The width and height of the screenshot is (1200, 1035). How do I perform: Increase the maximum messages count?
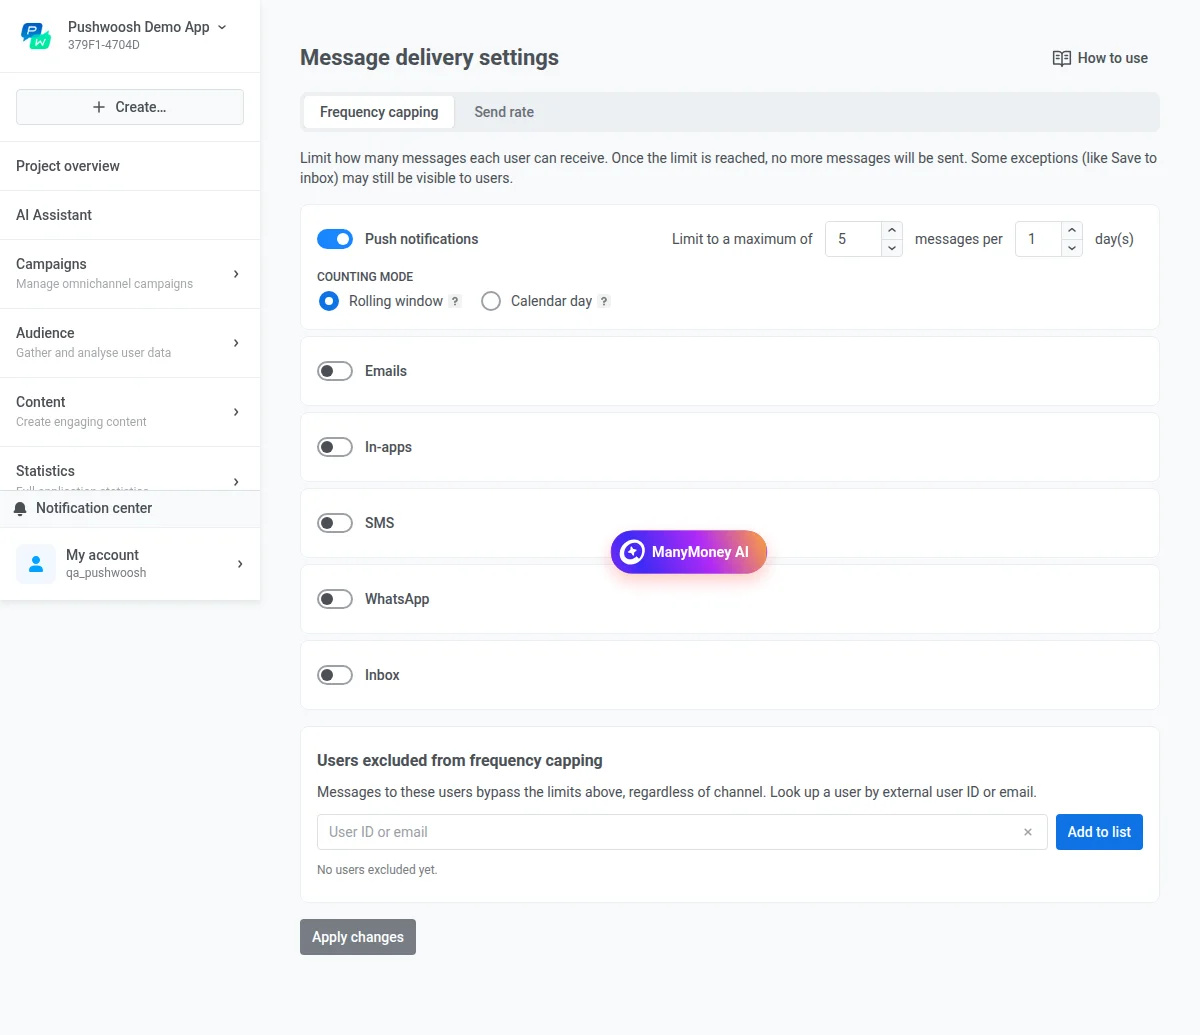[x=892, y=231]
